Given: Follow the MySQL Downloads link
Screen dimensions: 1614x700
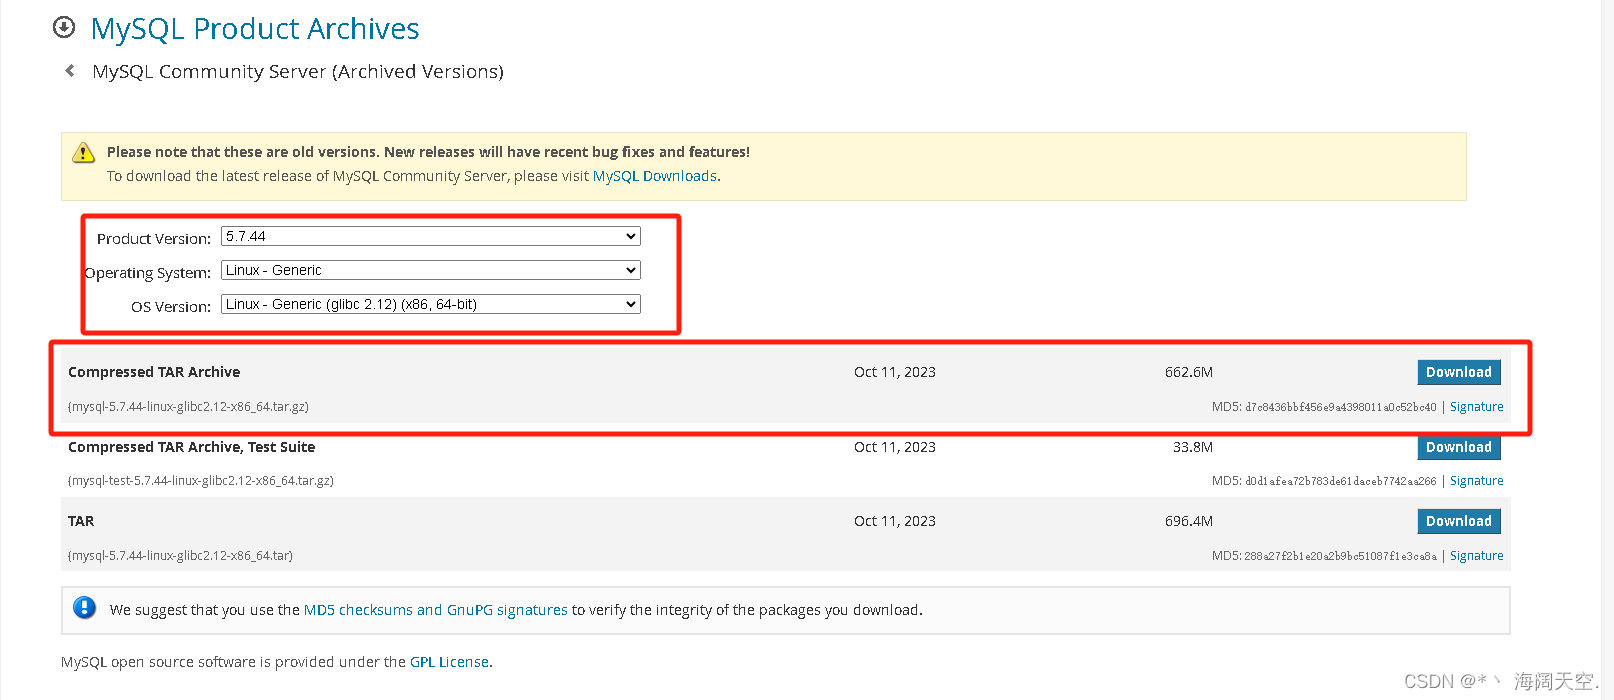Looking at the screenshot, I should coord(655,176).
